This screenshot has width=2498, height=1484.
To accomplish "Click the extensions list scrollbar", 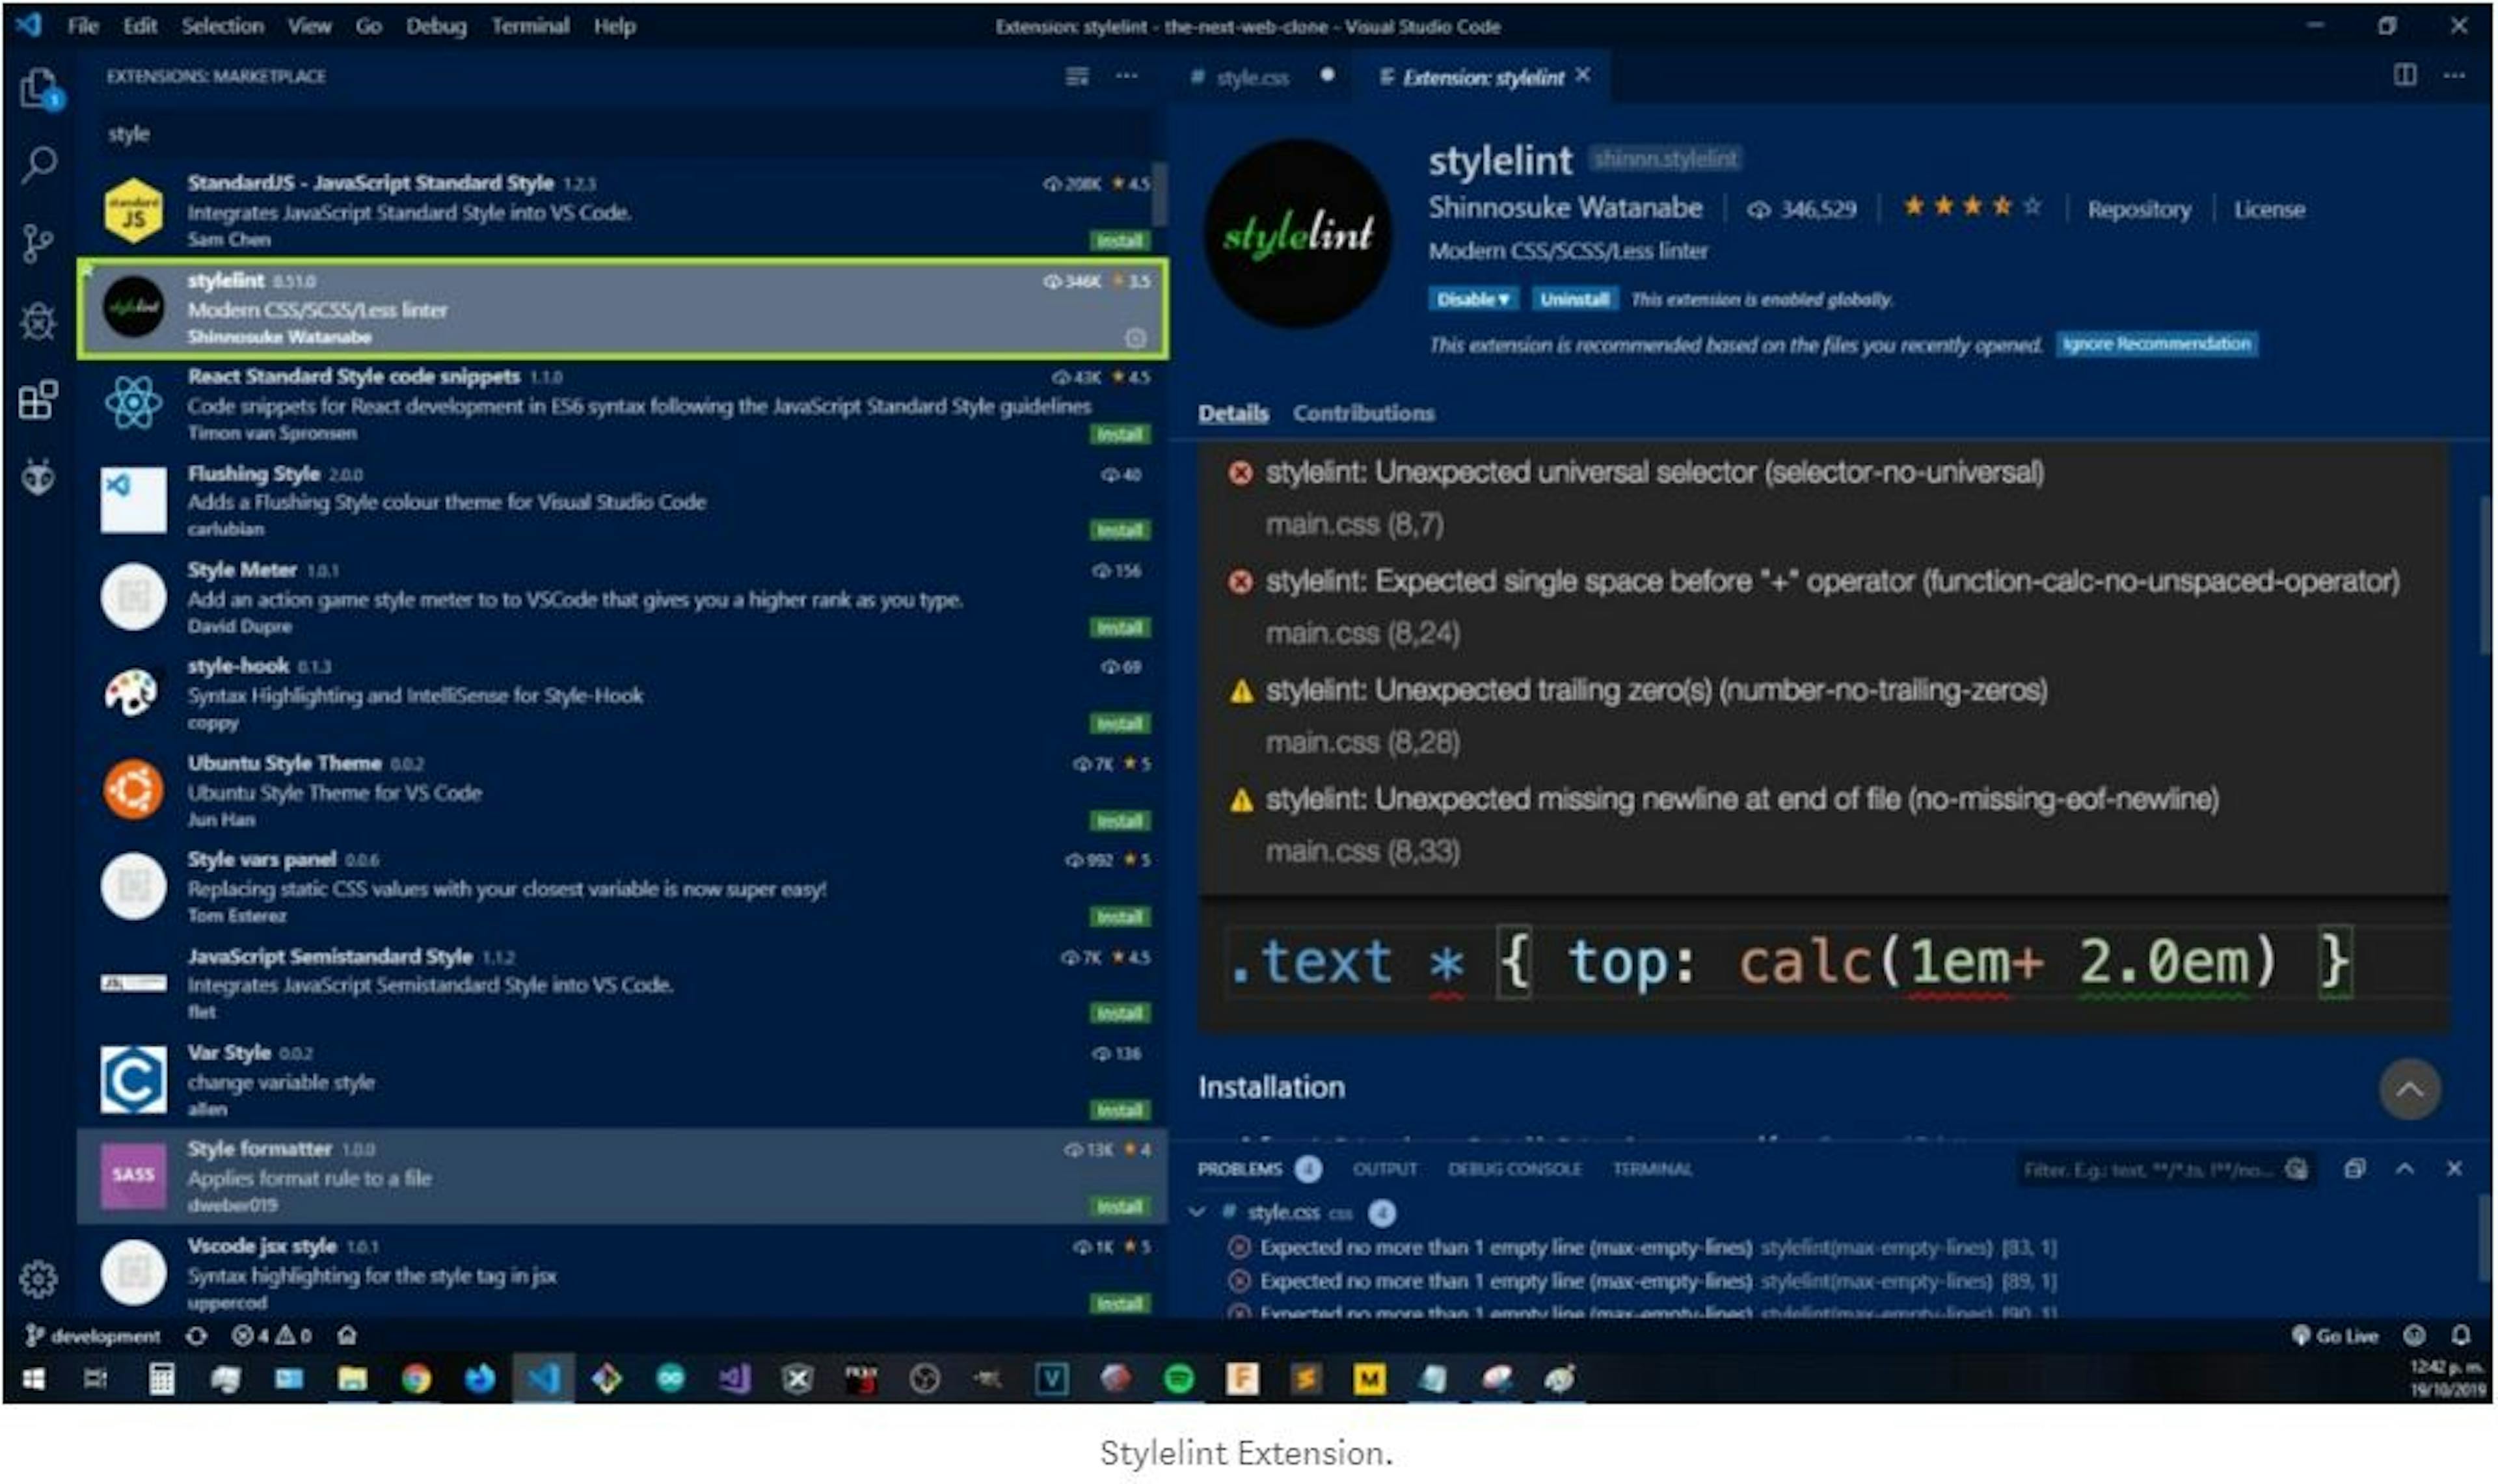I will pyautogui.click(x=1159, y=194).
